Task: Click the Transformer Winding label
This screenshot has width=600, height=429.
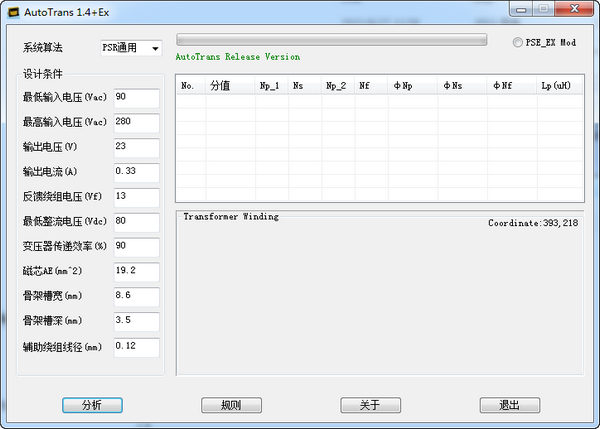Action: [x=231, y=217]
